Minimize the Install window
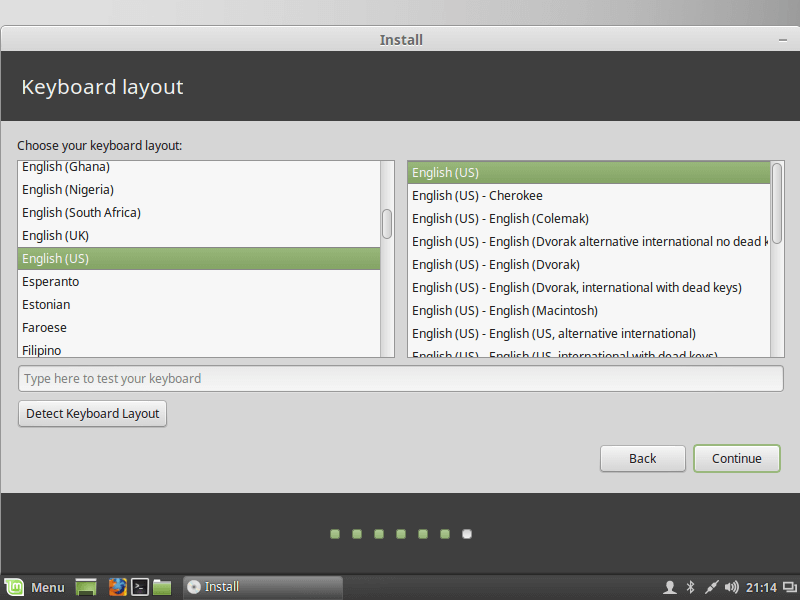Screen dimensions: 800x600 (782, 40)
